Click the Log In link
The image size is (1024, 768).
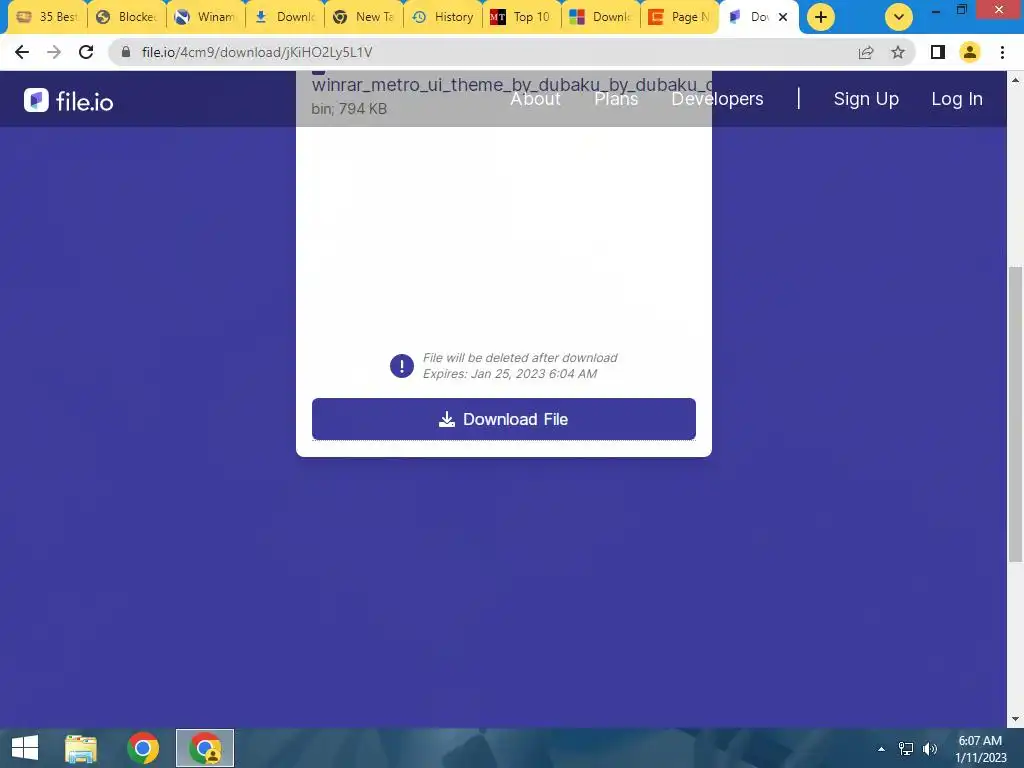[957, 99]
